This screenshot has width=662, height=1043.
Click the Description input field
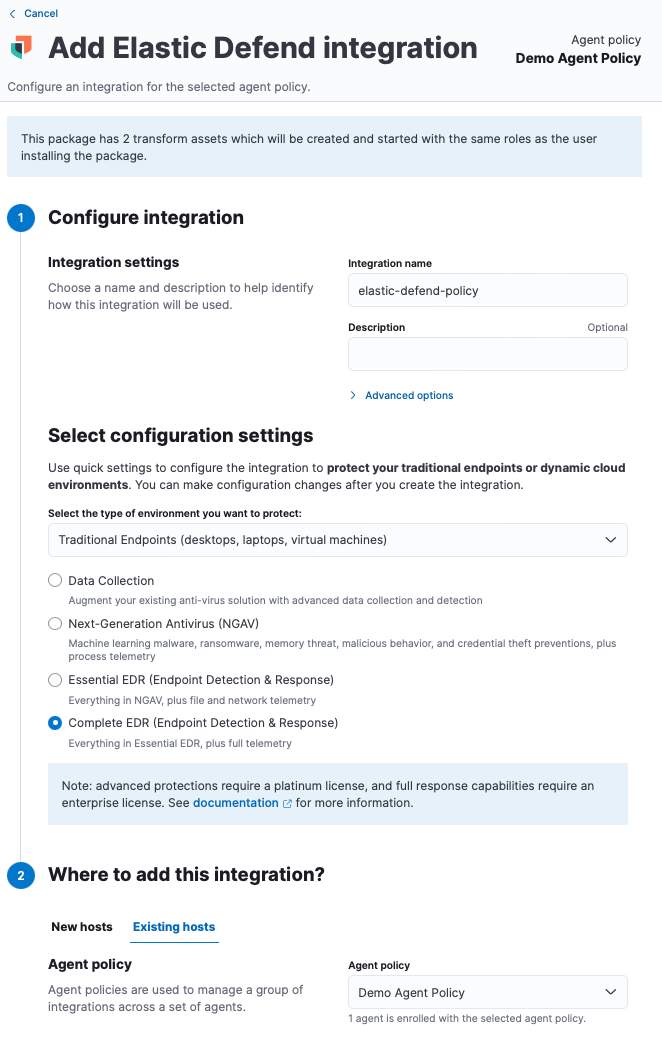click(487, 354)
